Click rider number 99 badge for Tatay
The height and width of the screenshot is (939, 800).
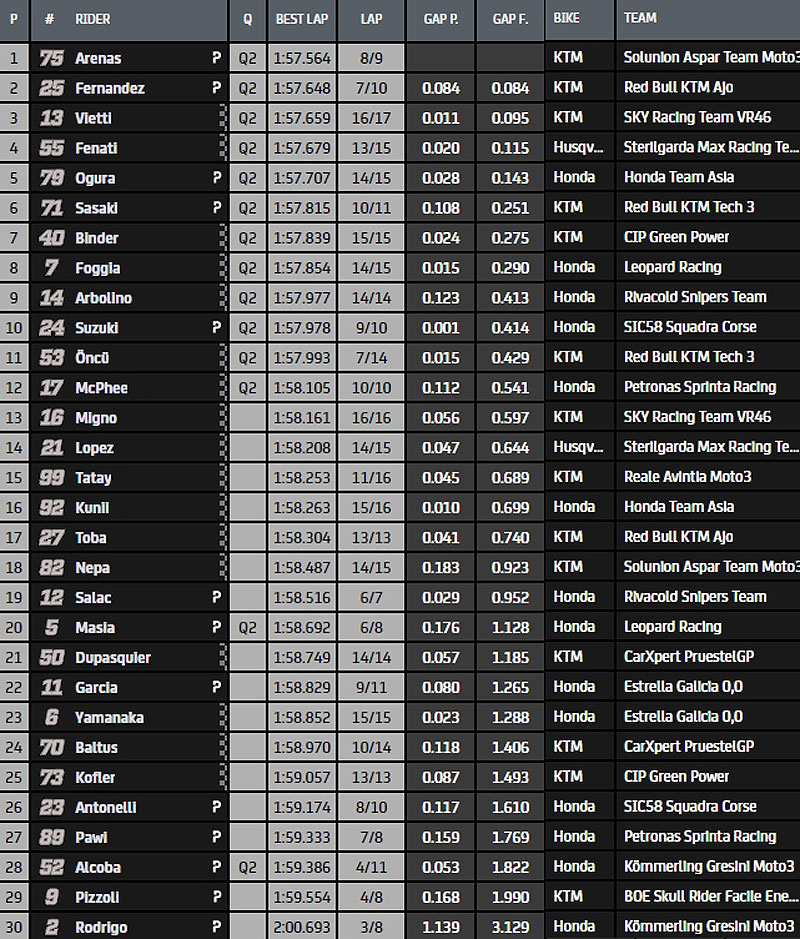tap(51, 478)
